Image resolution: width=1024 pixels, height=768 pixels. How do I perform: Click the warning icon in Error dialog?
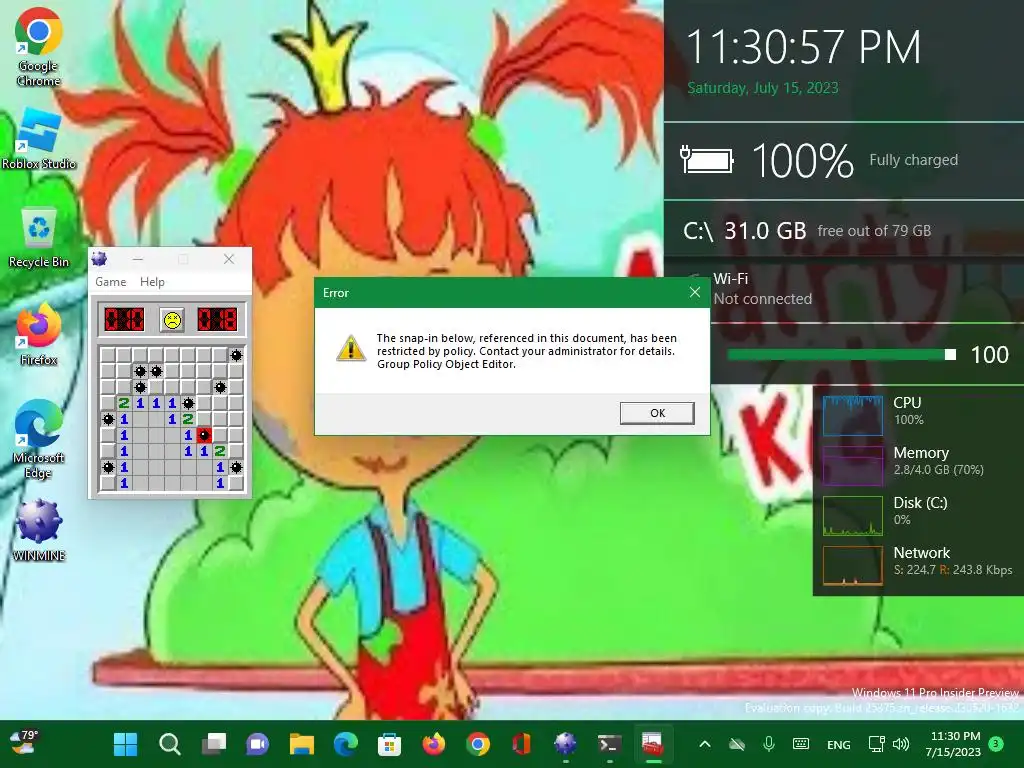tap(351, 348)
